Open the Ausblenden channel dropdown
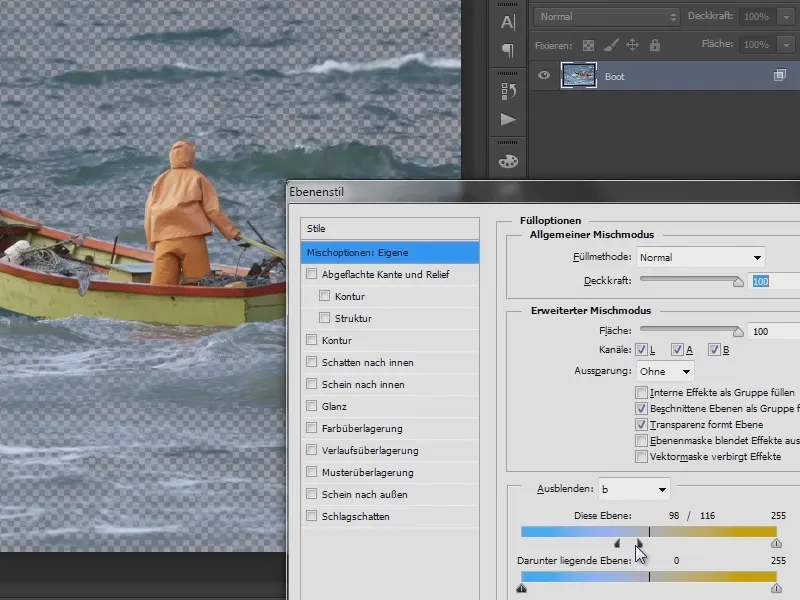Viewport: 800px width, 600px height. point(634,489)
